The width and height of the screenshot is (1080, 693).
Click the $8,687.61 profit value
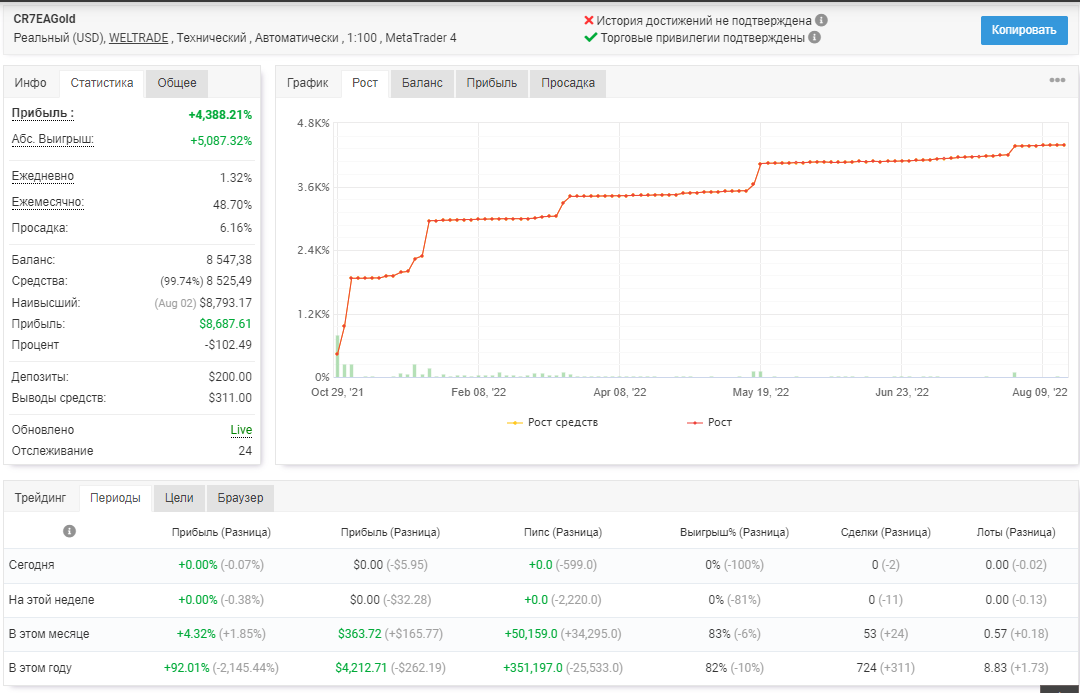tap(226, 324)
